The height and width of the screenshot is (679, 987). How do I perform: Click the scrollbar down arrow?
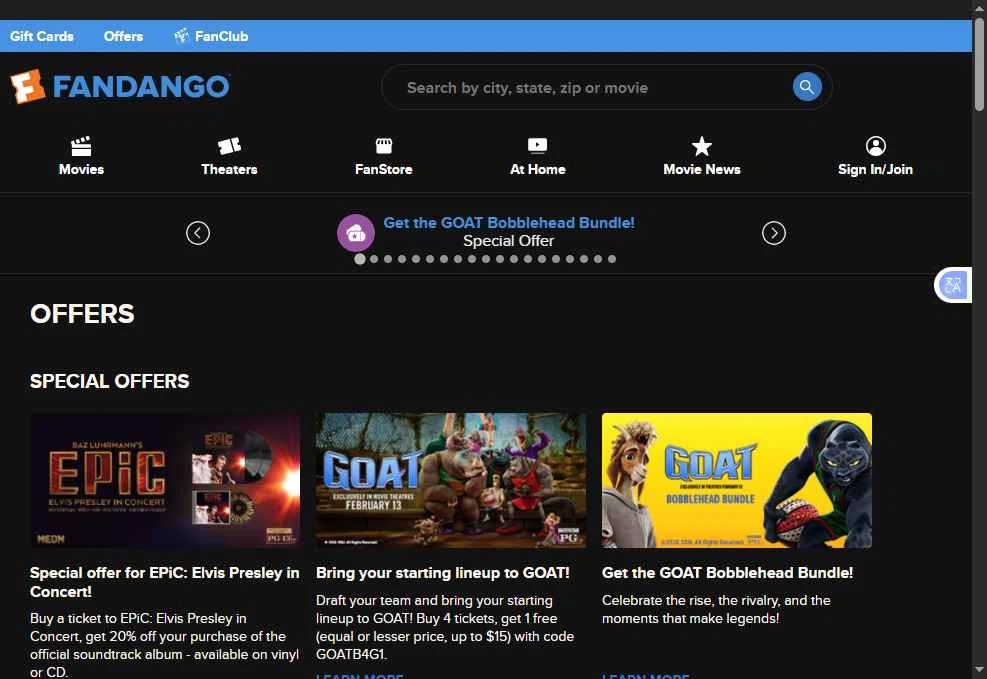point(979,670)
